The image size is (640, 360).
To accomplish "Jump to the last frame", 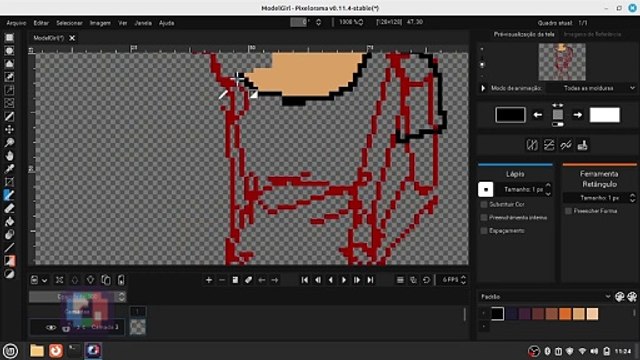I will [x=370, y=280].
